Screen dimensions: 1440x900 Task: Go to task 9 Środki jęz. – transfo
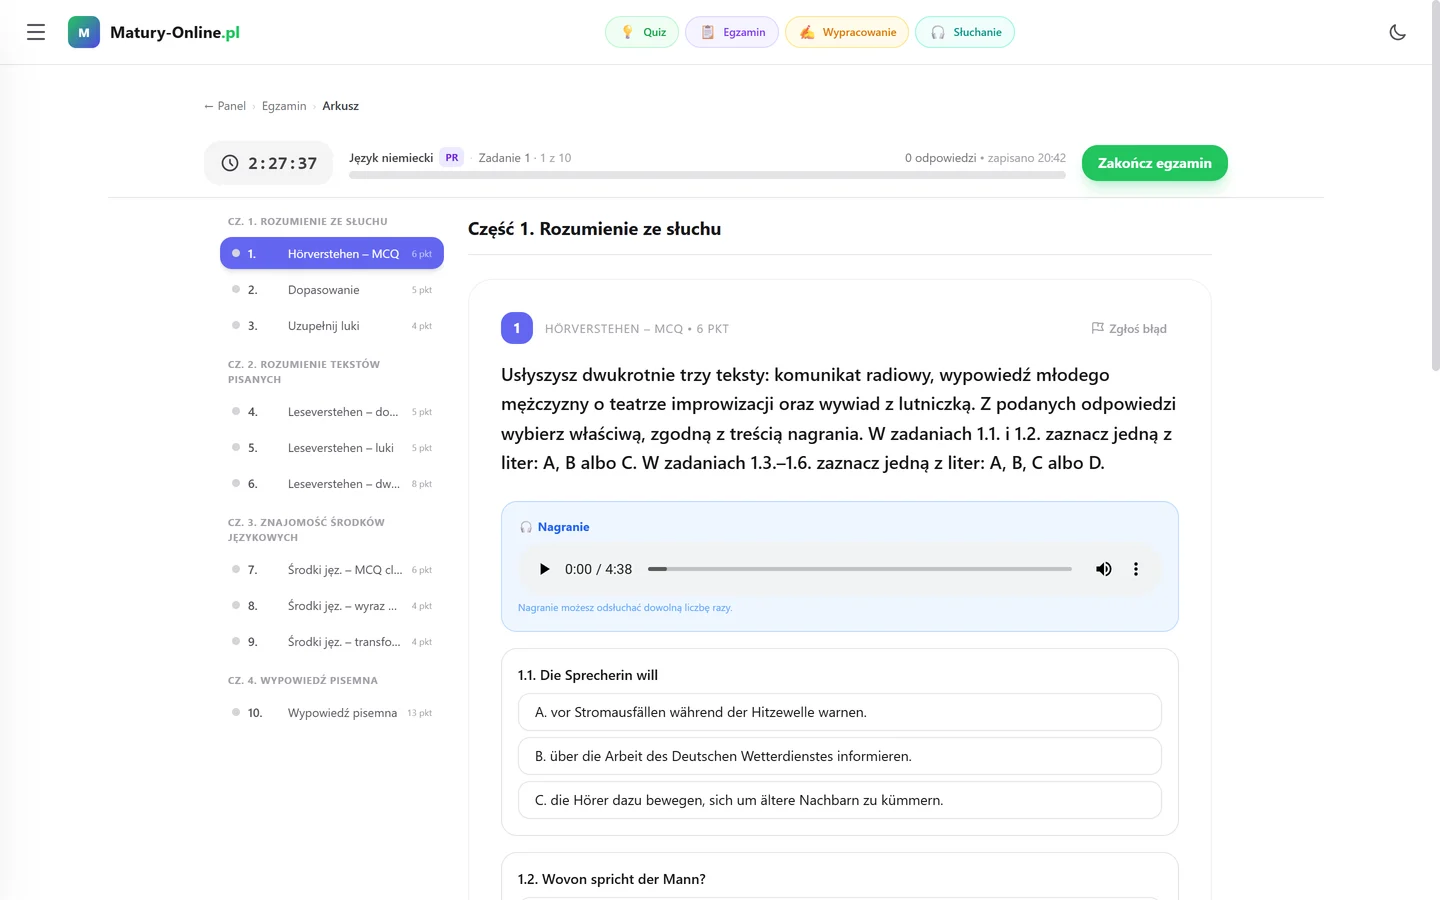click(332, 642)
